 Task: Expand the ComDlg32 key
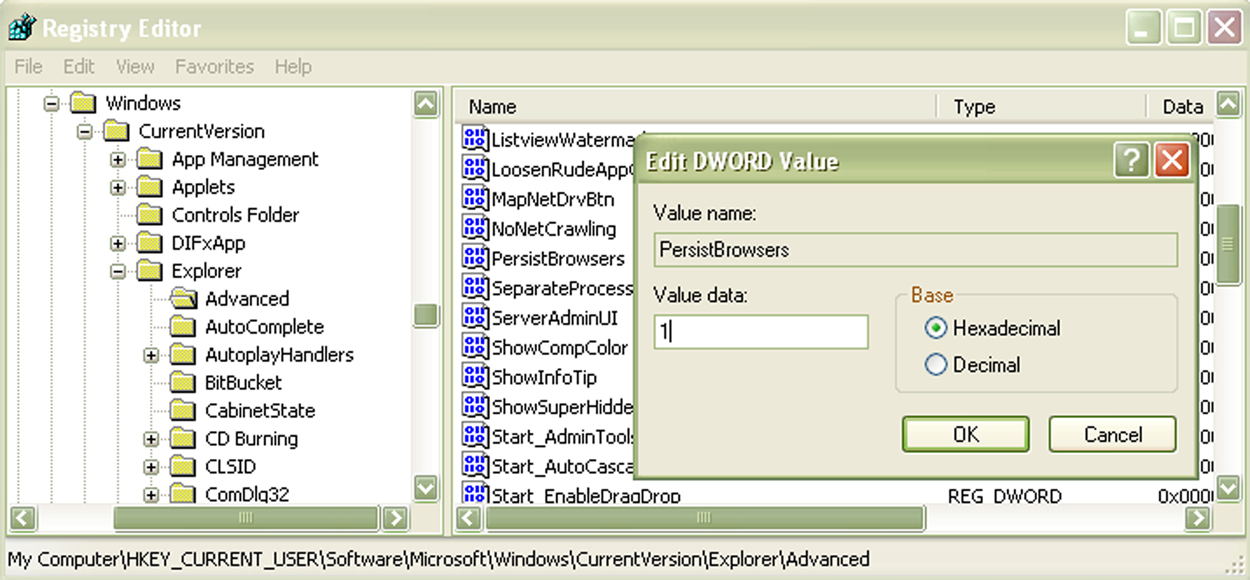[151, 495]
